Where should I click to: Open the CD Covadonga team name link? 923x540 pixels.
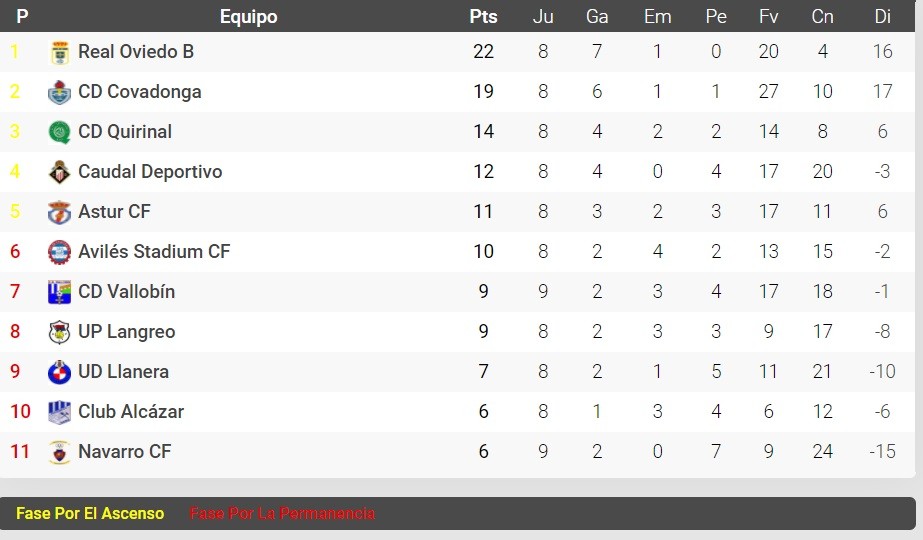tap(140, 92)
